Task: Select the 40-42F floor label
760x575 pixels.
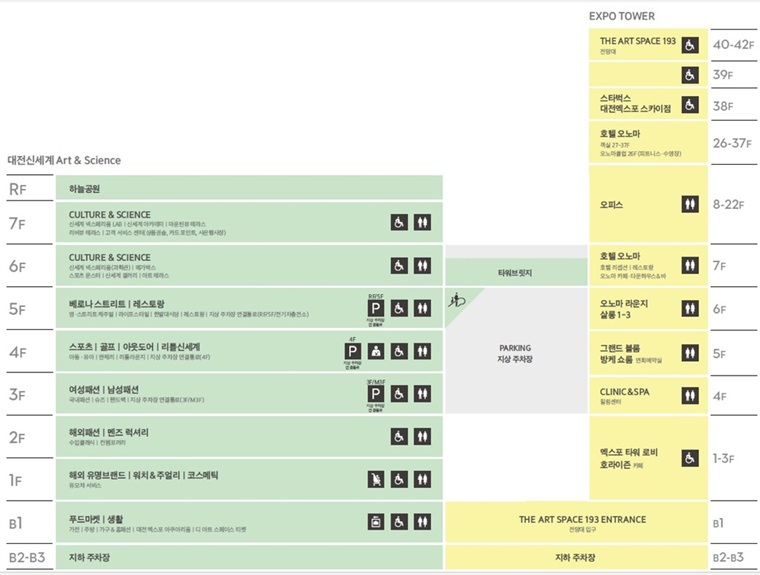Action: tap(733, 45)
